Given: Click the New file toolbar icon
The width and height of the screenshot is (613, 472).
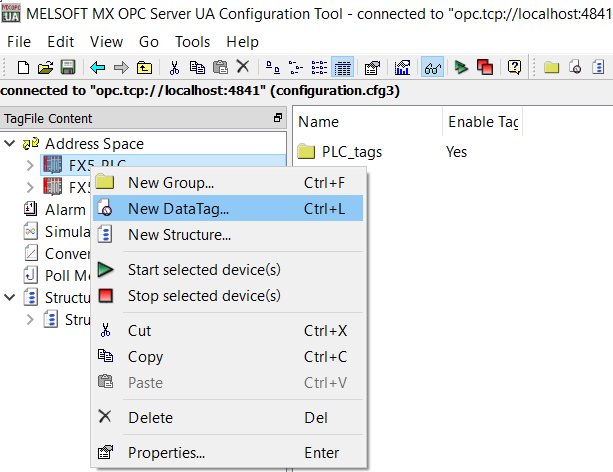Looking at the screenshot, I should (x=23, y=68).
